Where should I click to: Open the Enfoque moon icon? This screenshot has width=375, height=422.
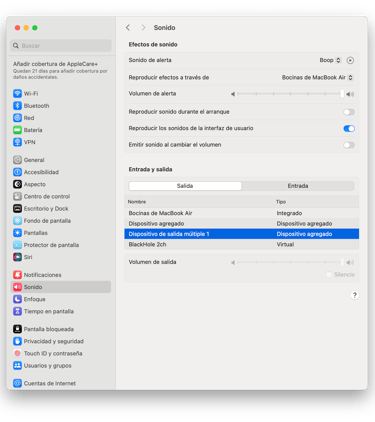click(x=17, y=299)
